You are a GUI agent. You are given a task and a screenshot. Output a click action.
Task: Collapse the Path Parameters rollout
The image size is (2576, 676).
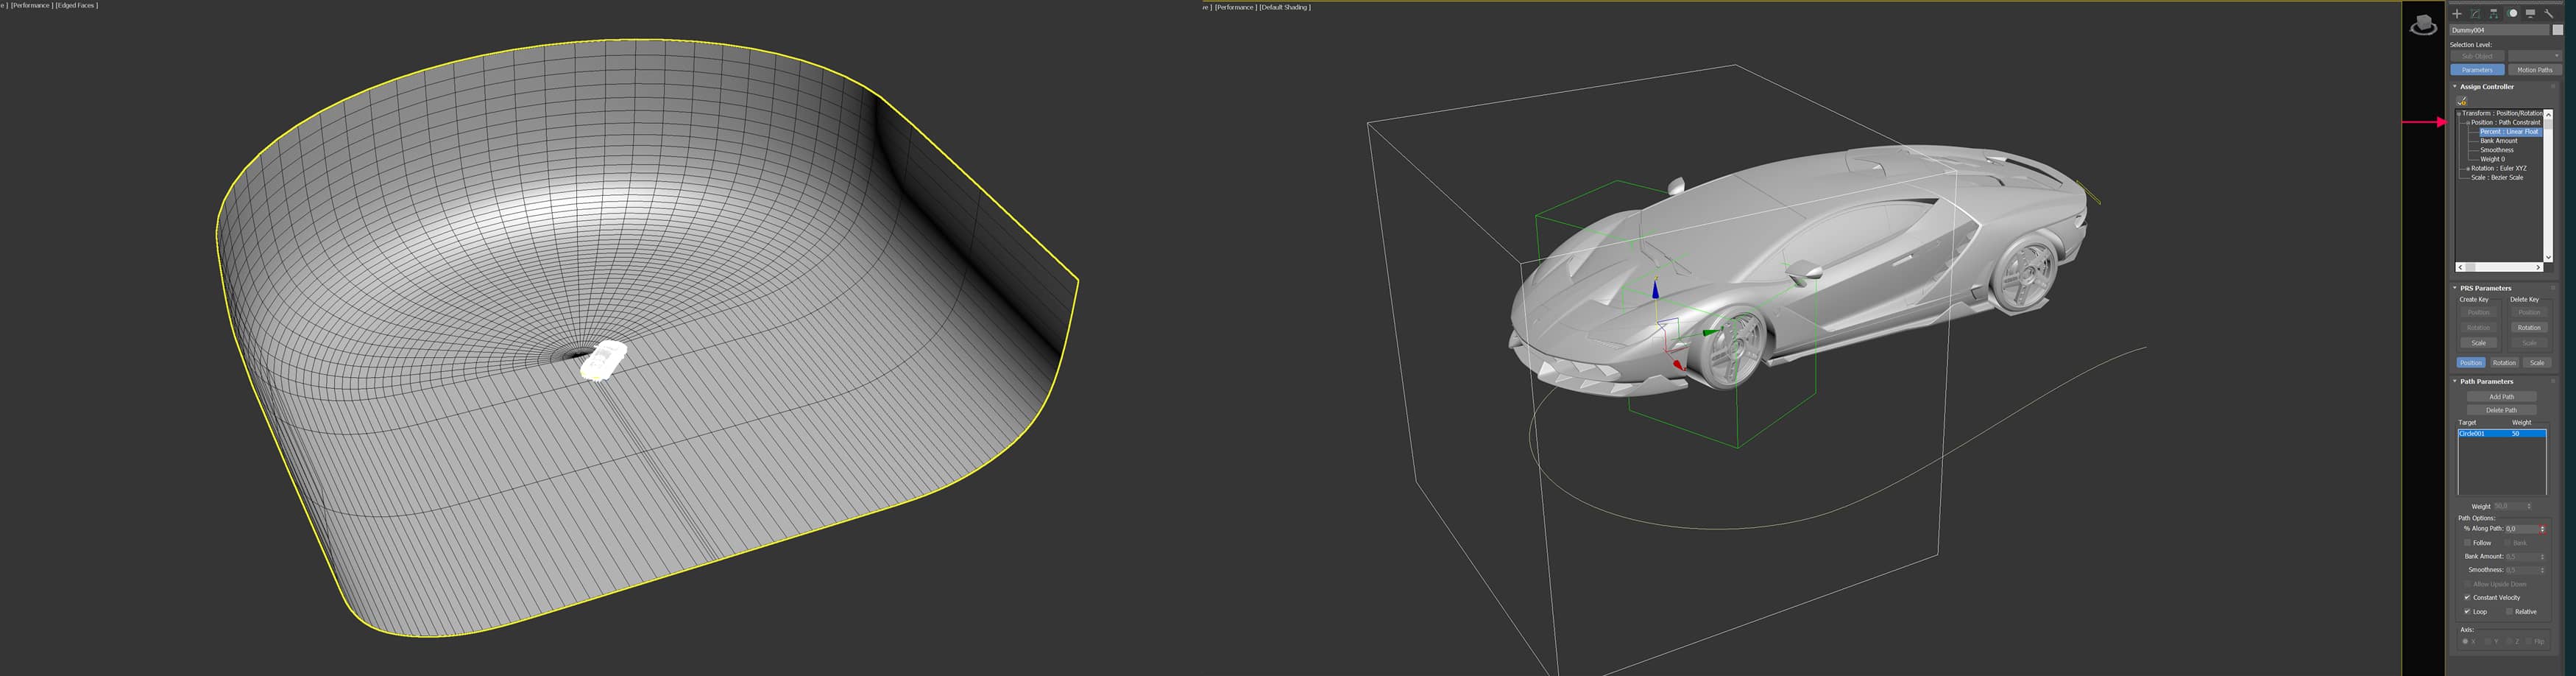pos(2455,381)
